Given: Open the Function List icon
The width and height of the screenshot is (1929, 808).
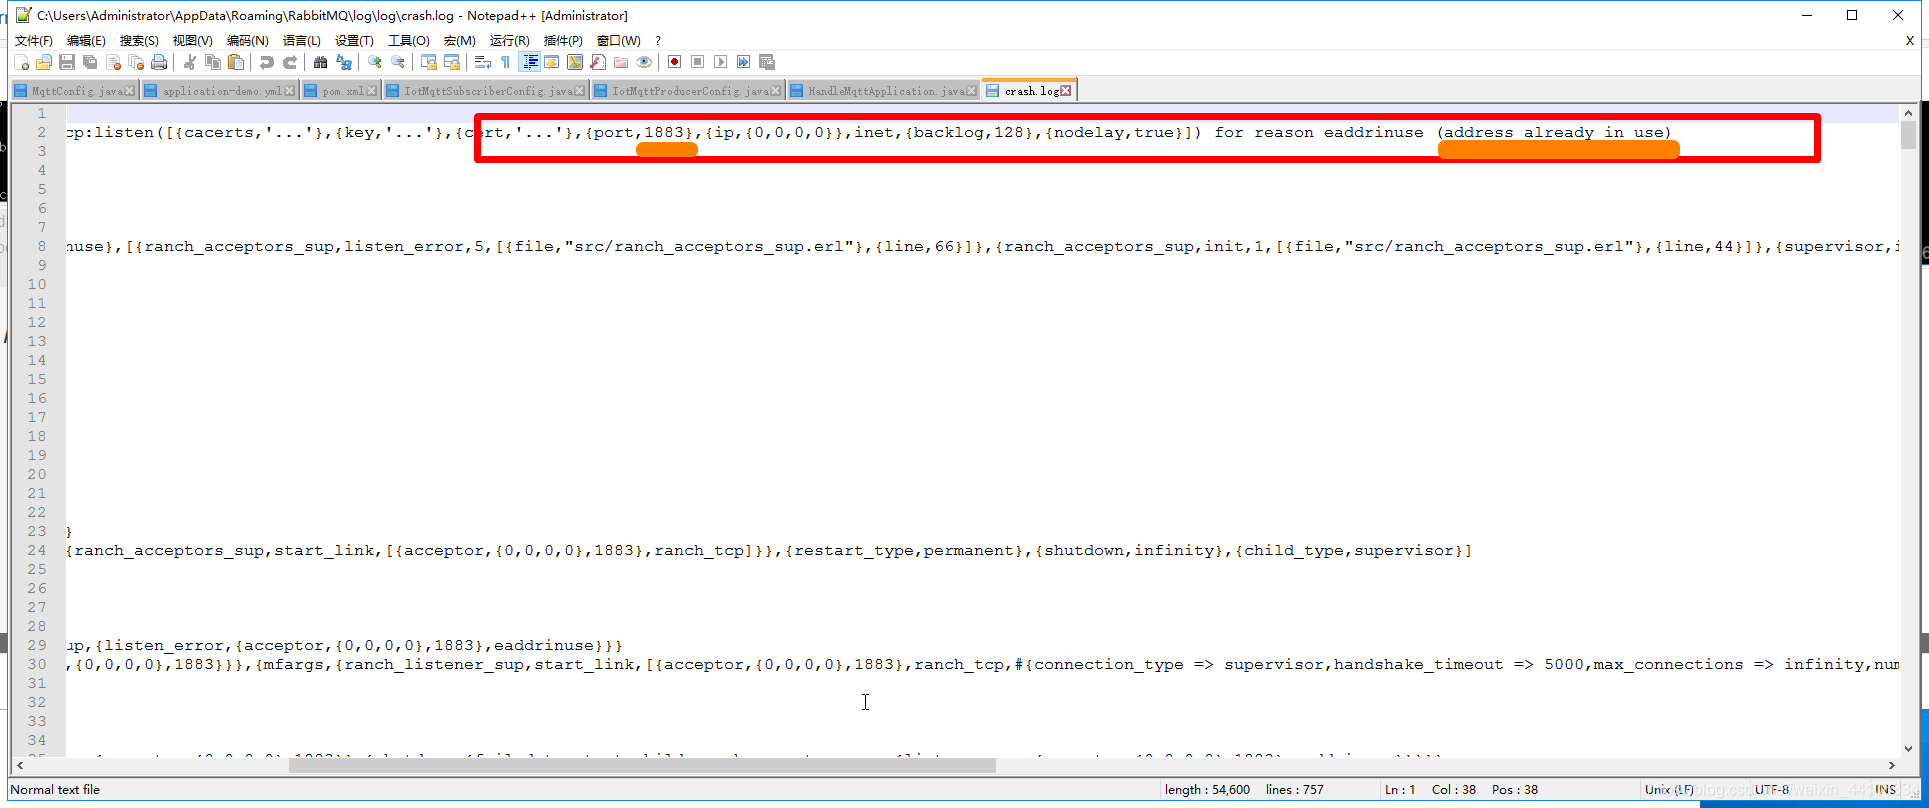Looking at the screenshot, I should [598, 62].
